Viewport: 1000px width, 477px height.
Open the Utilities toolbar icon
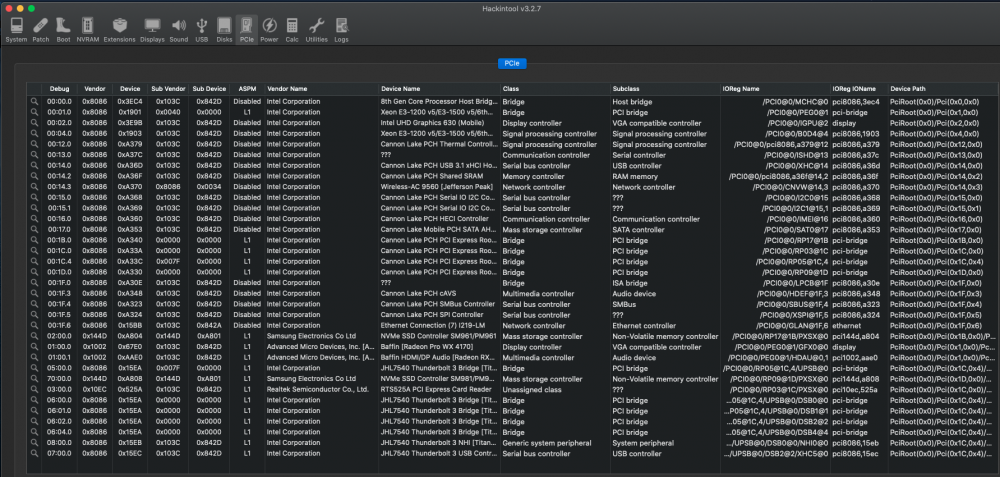tap(316, 30)
